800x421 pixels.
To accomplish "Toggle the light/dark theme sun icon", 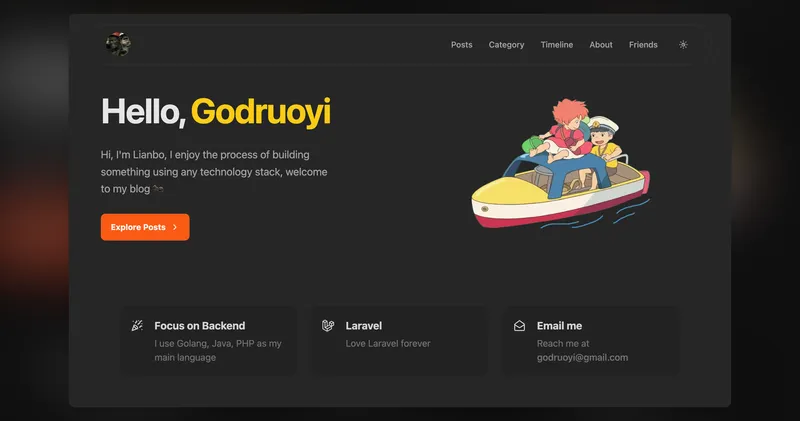I will coord(683,45).
